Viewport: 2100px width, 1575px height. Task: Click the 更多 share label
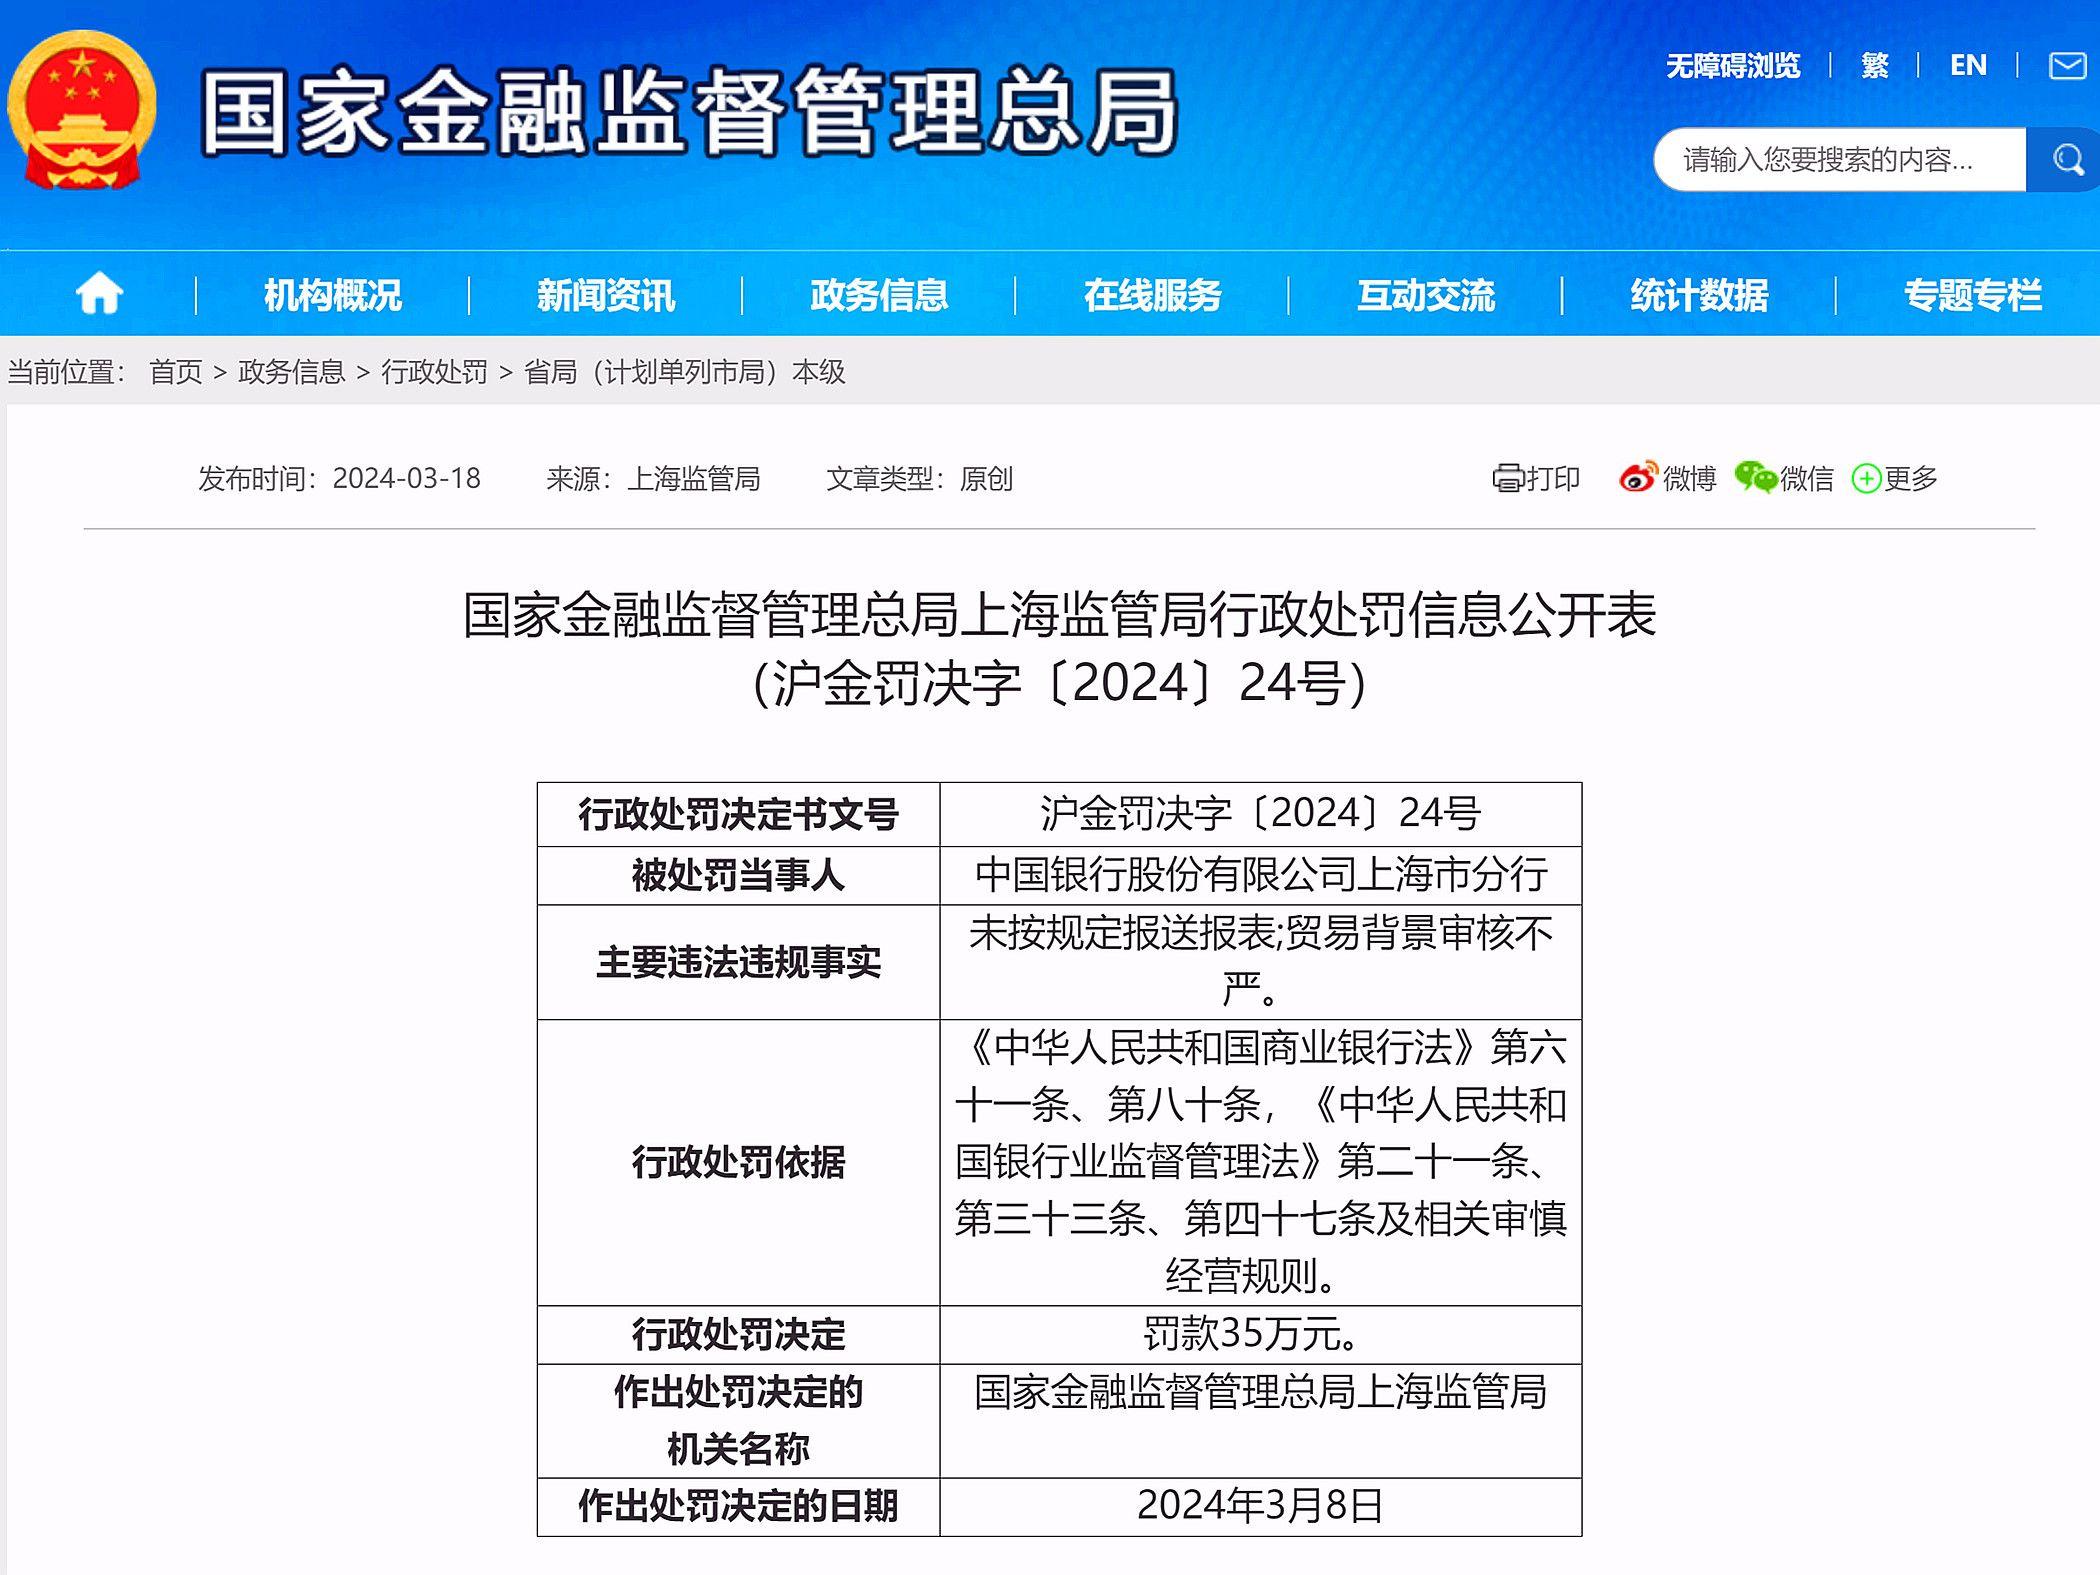[1911, 479]
